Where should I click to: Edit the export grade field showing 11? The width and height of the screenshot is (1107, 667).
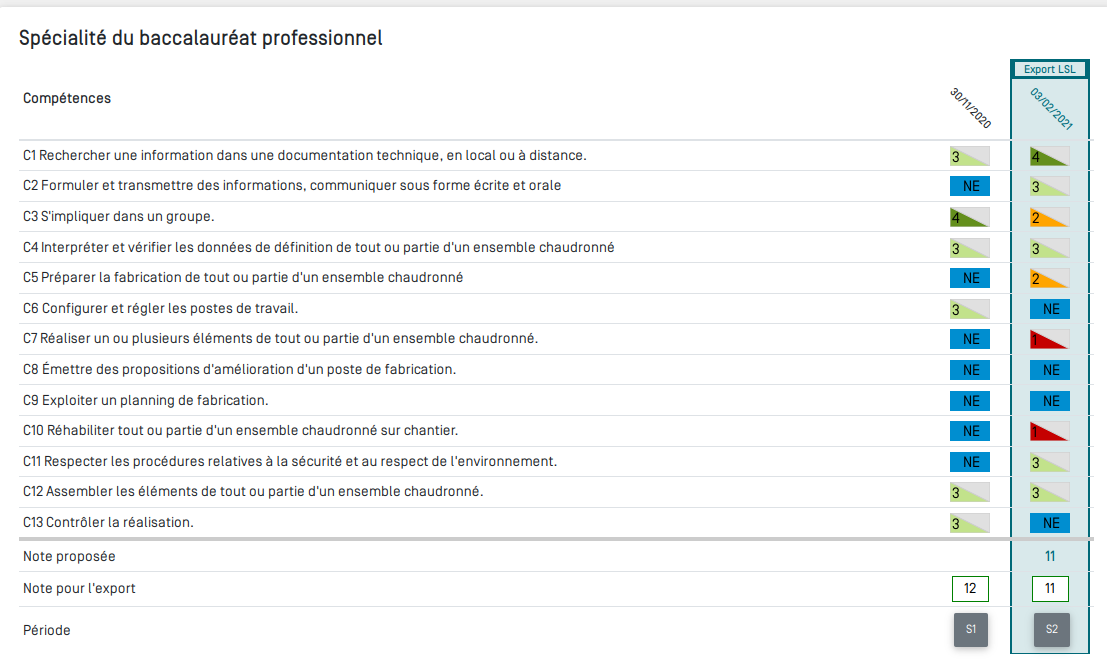[1050, 589]
